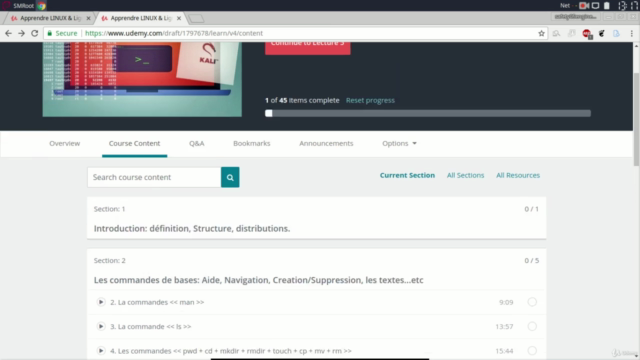The height and width of the screenshot is (360, 640).
Task: Mark lecture 3 ls as complete
Action: point(532,327)
